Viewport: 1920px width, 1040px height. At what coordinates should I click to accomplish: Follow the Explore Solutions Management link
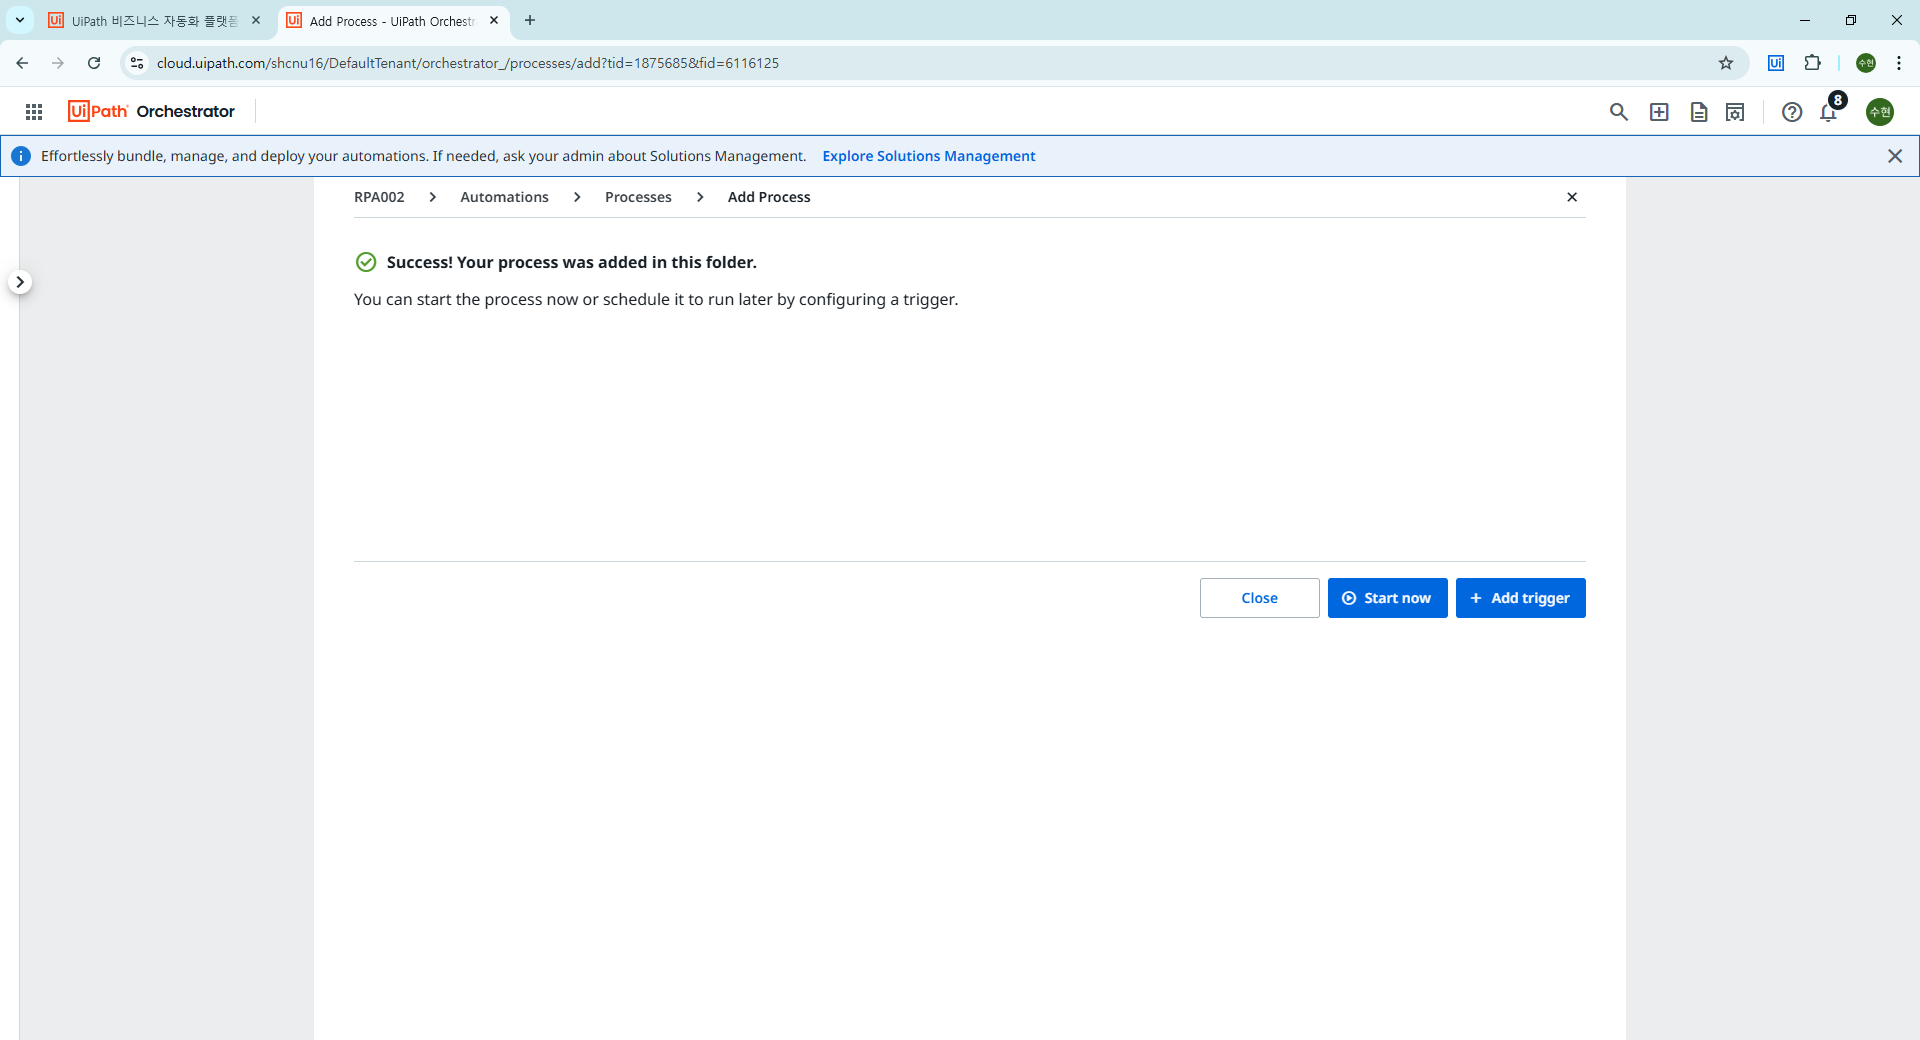(x=929, y=156)
